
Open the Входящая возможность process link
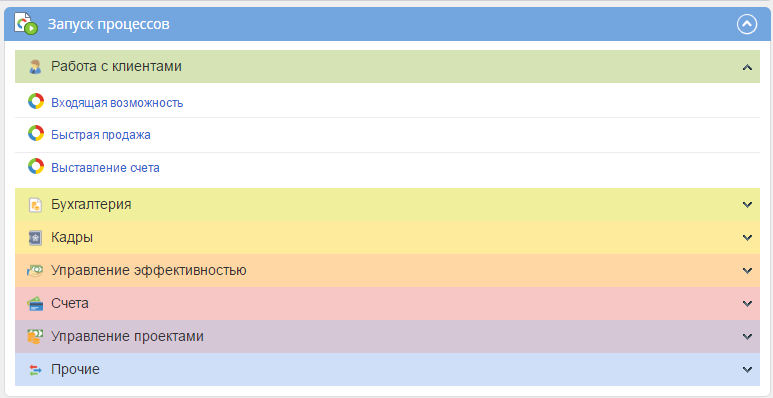click(x=117, y=103)
